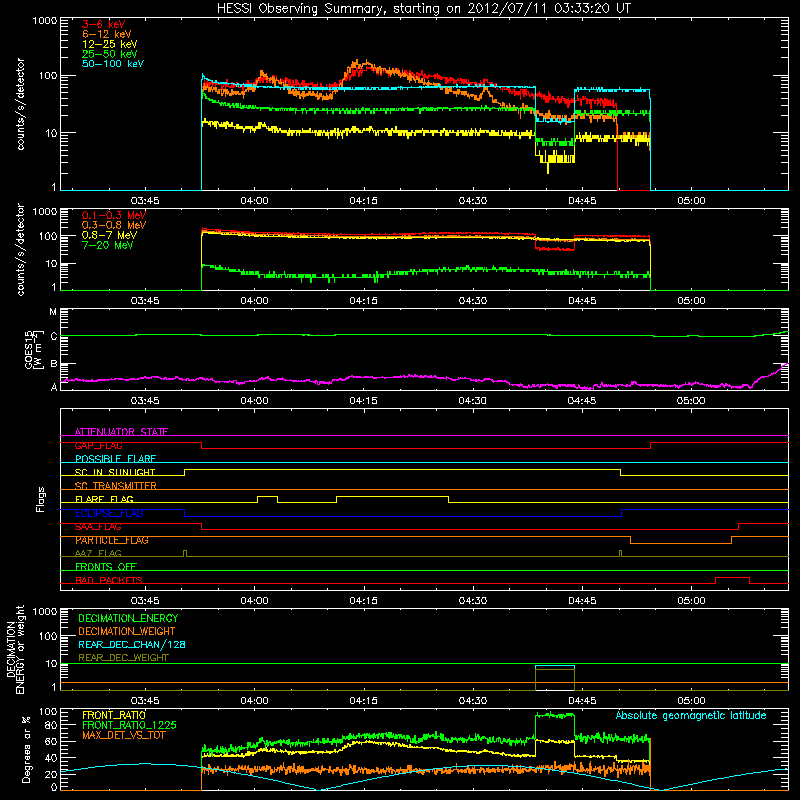Pick the SC_TRANSMITTER flag label
This screenshot has width=800, height=800.
tap(115, 486)
